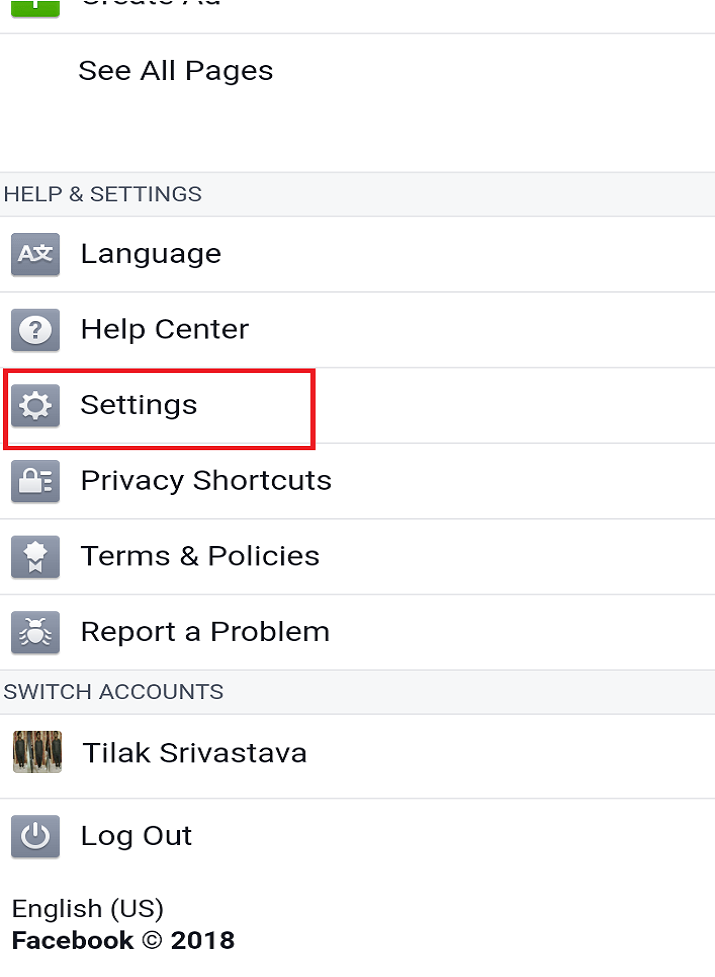Click the Help Center question mark icon
The image size is (715, 977).
tap(36, 330)
